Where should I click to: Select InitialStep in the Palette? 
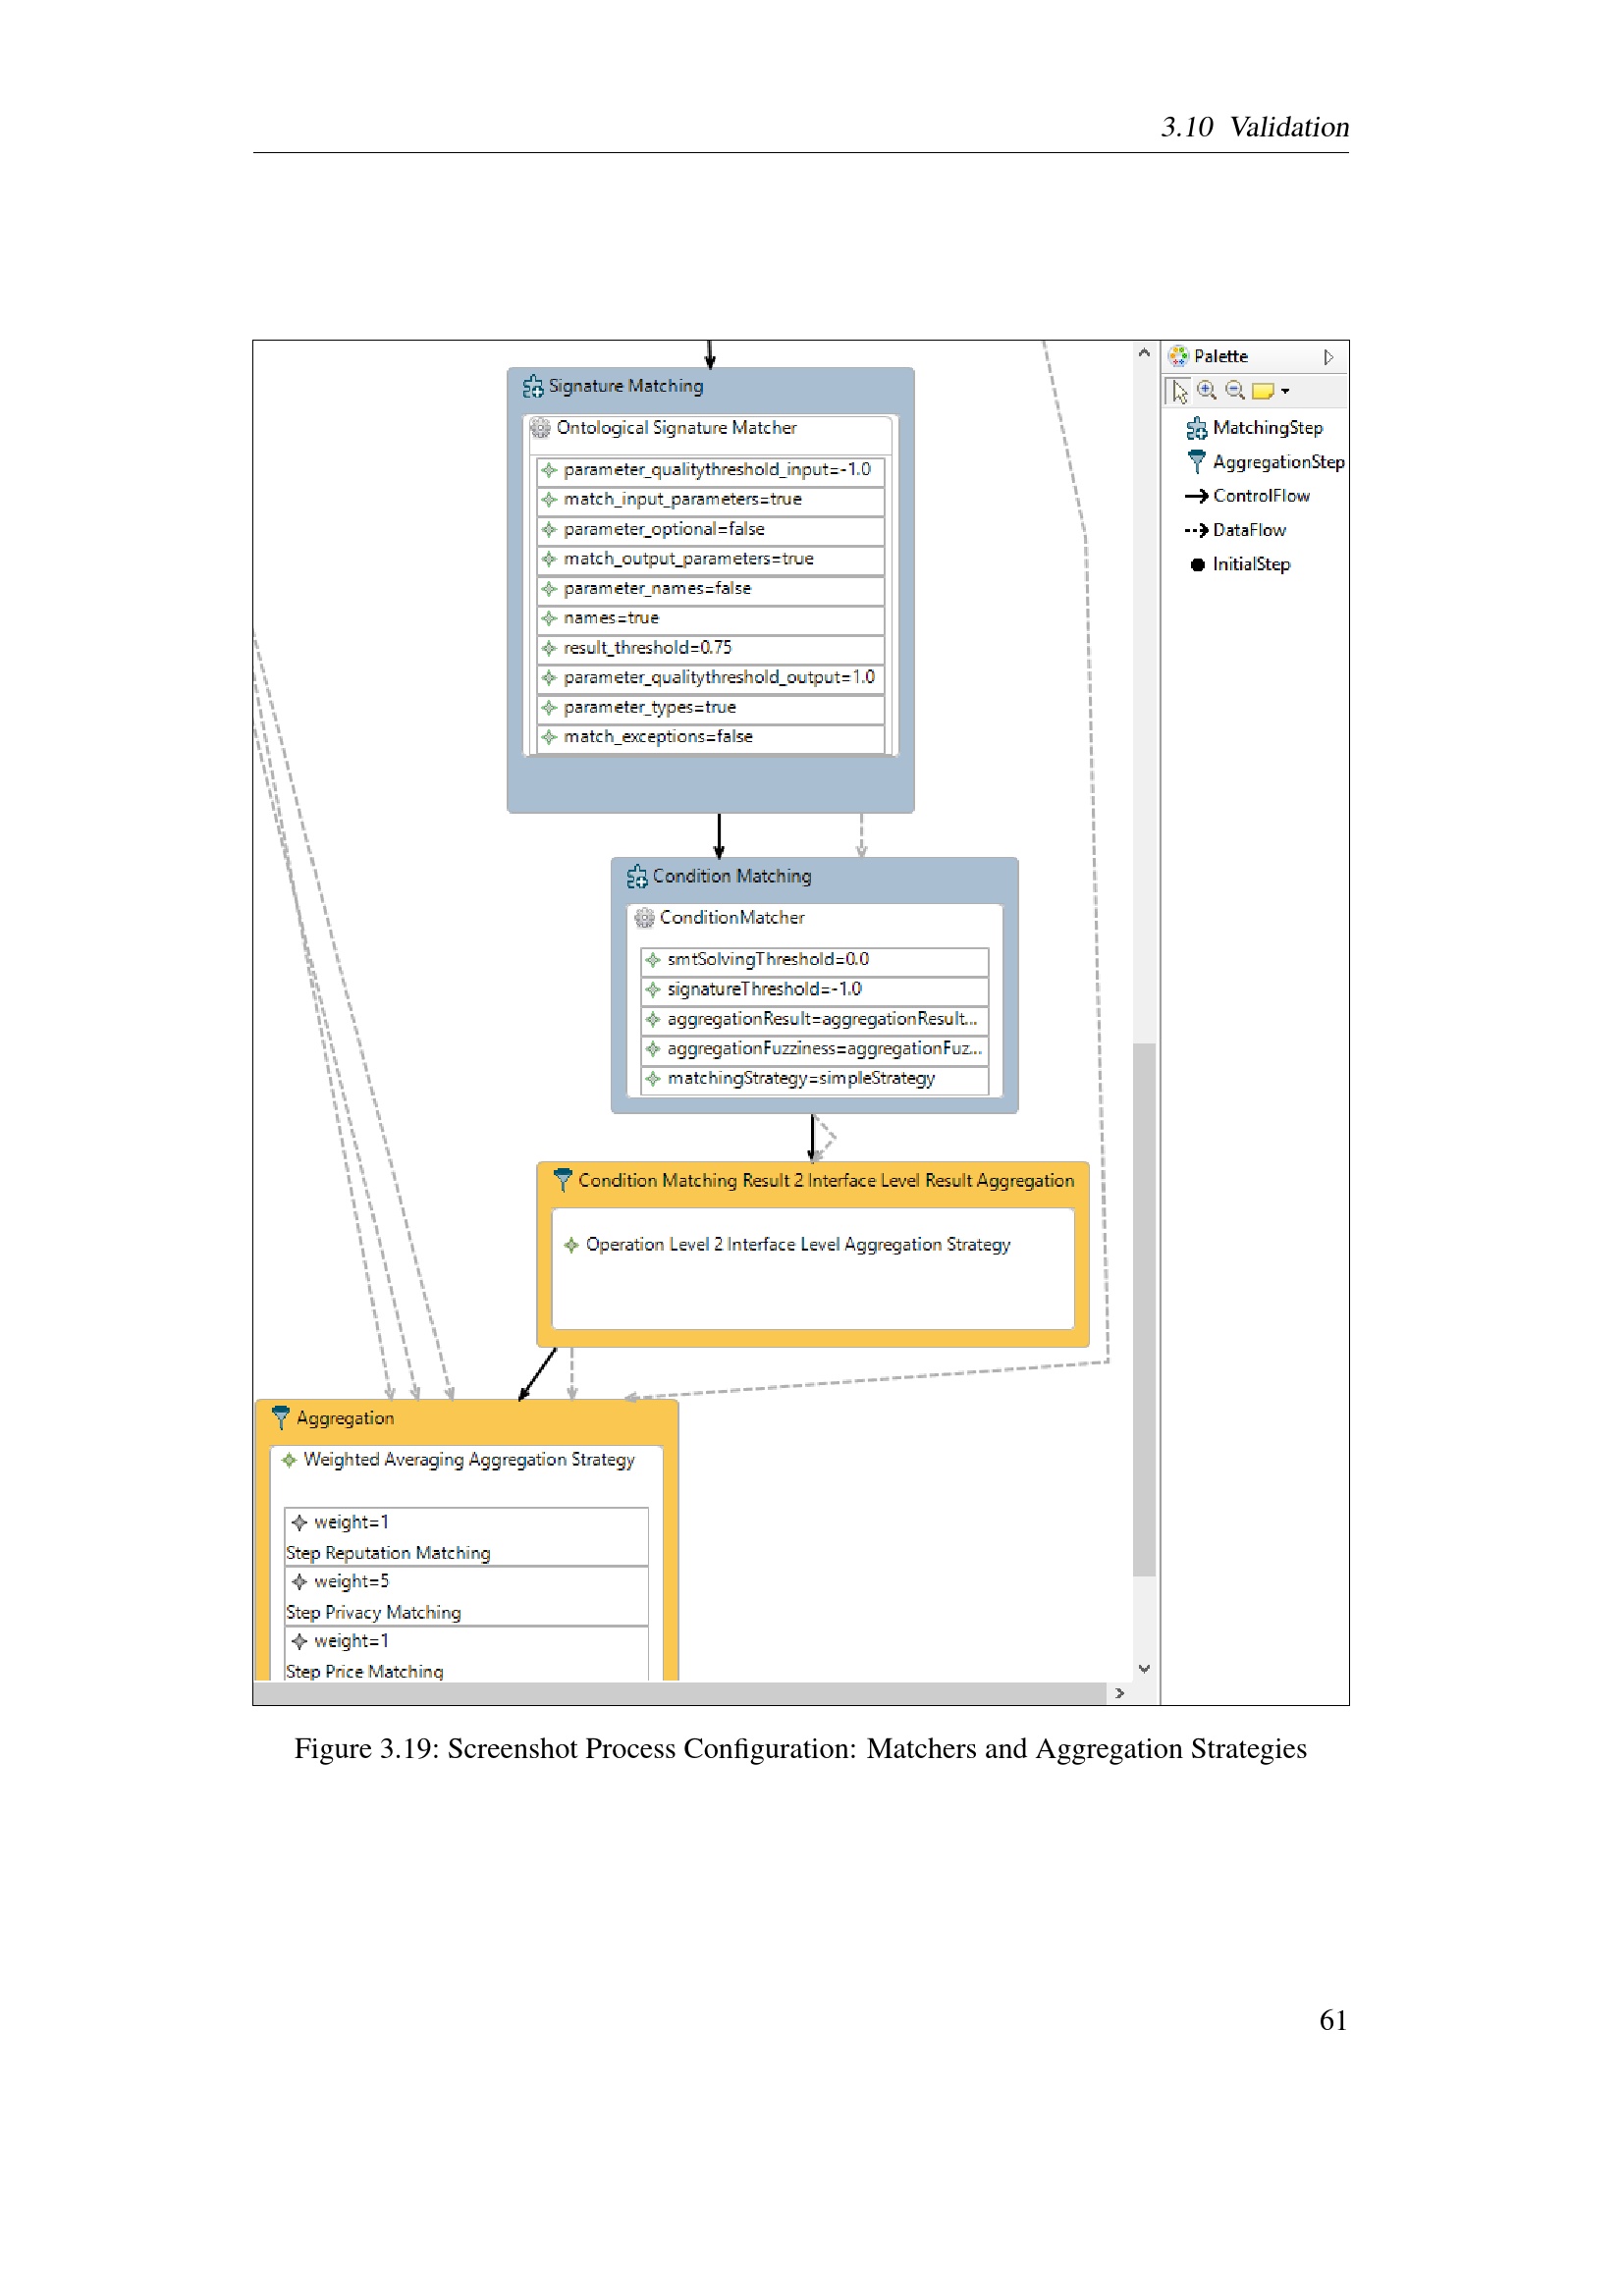click(x=1239, y=564)
